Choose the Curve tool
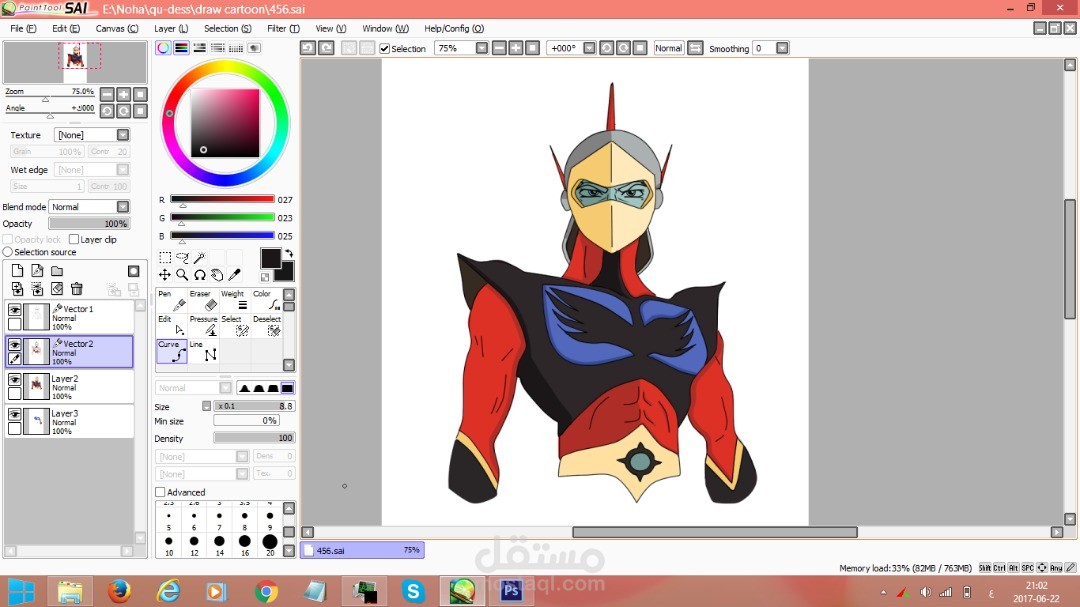The height and width of the screenshot is (607, 1080). click(172, 351)
